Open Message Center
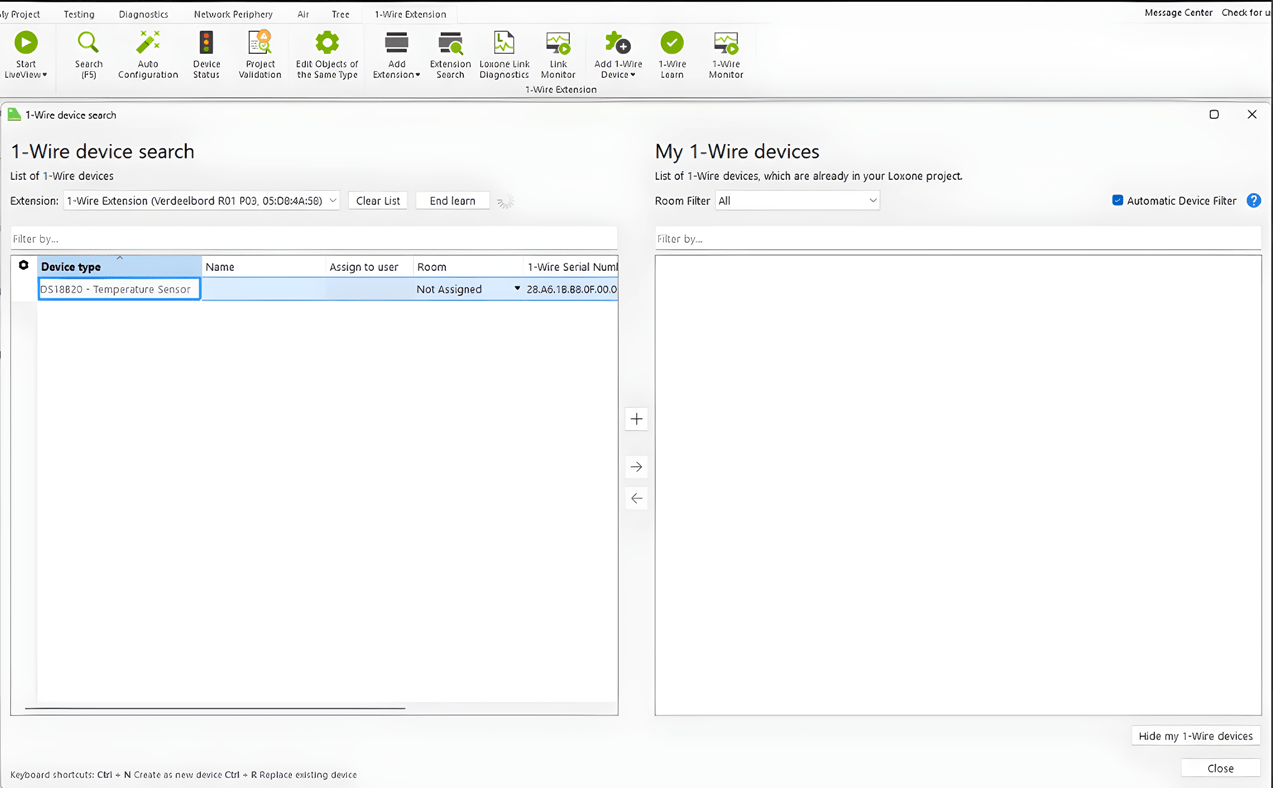The height and width of the screenshot is (788, 1273). 1178,13
